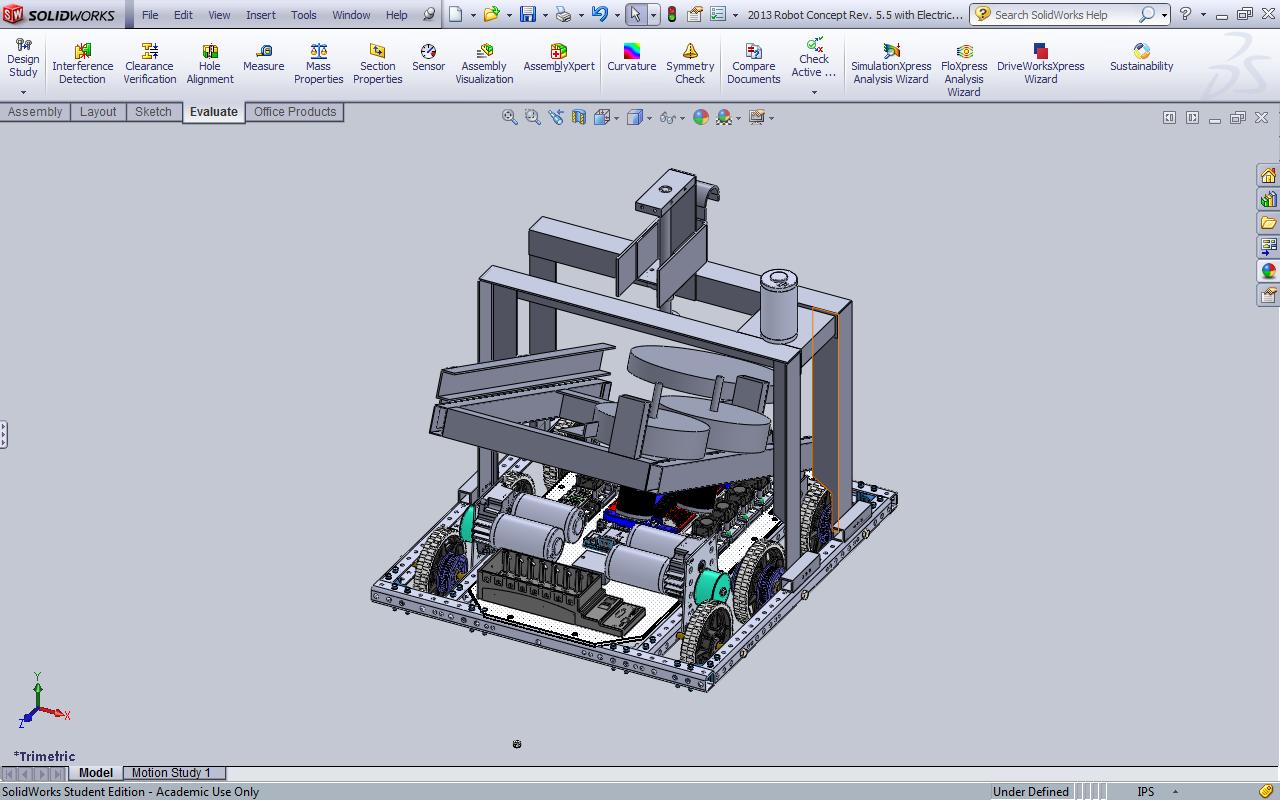The height and width of the screenshot is (800, 1280).
Task: Click Zoom to Fit icon
Action: click(509, 117)
